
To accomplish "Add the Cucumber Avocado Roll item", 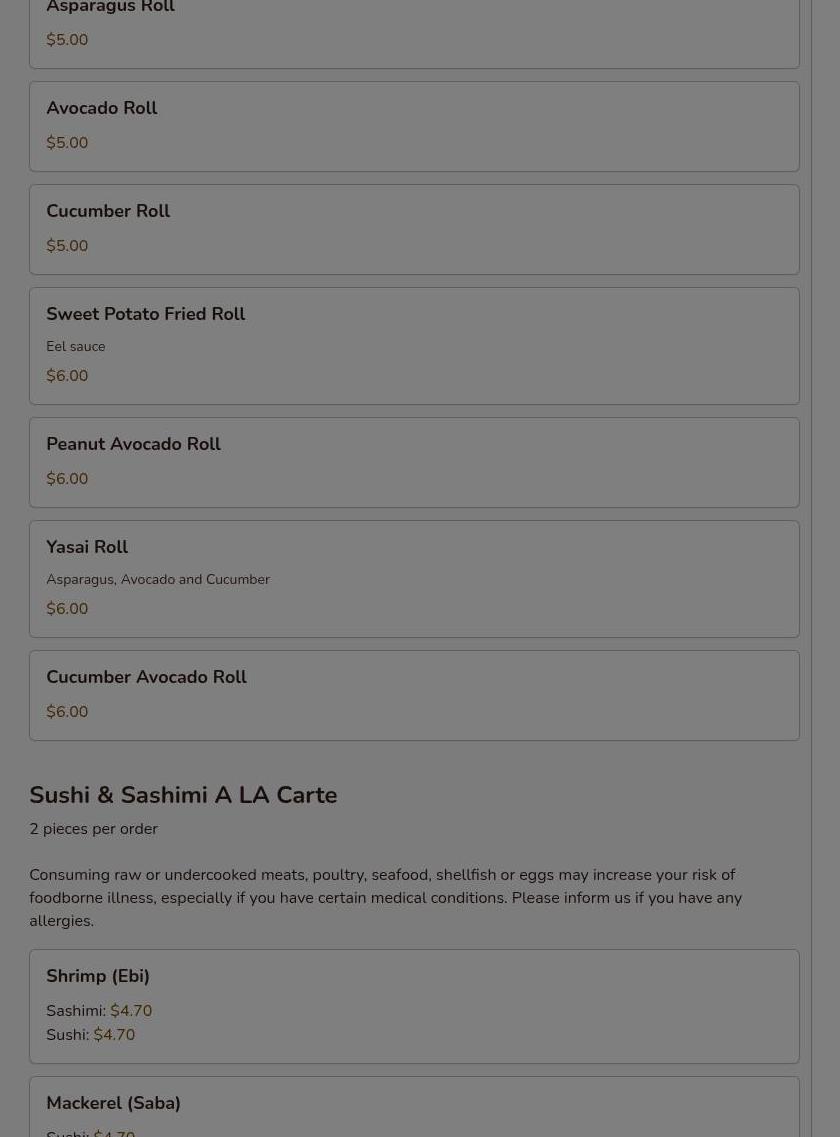I will pyautogui.click(x=414, y=695).
